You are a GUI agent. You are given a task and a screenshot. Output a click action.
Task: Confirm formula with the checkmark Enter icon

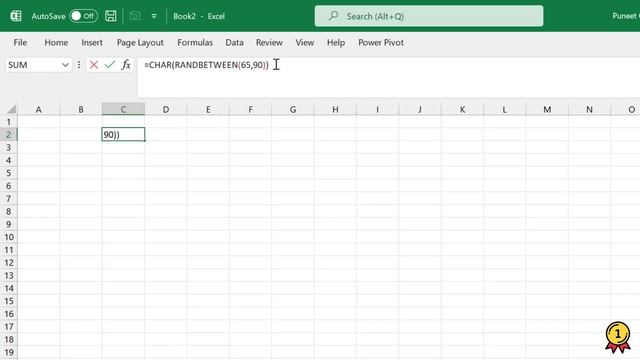click(109, 65)
